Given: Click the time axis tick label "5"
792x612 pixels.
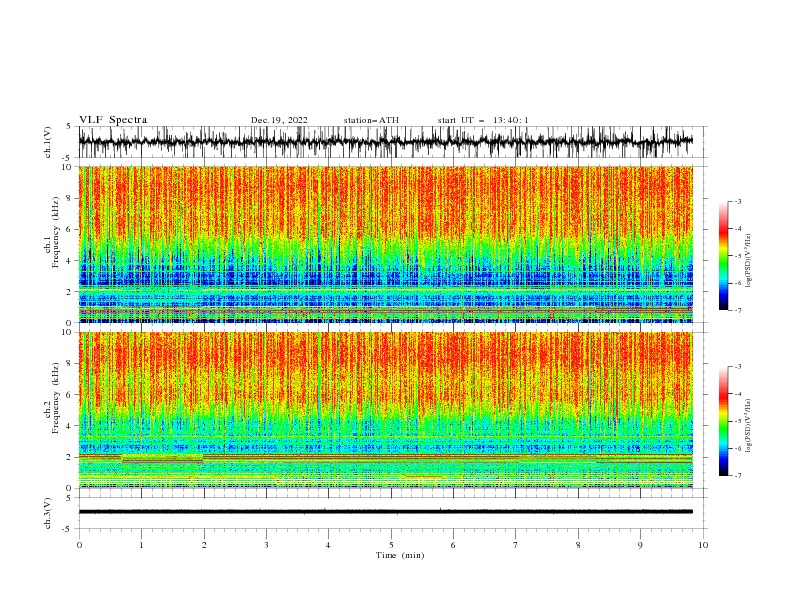Looking at the screenshot, I should (391, 545).
